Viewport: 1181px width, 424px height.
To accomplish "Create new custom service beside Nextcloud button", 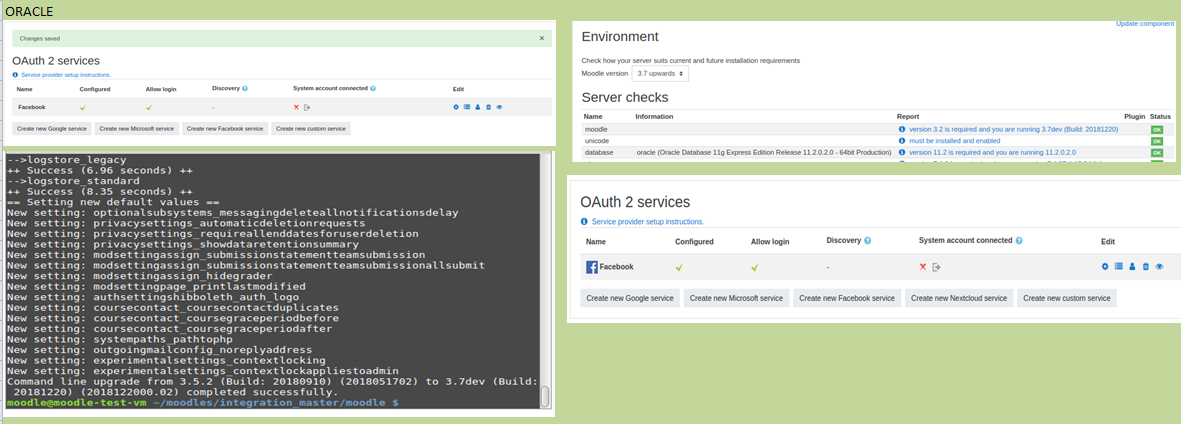I will pos(1067,298).
